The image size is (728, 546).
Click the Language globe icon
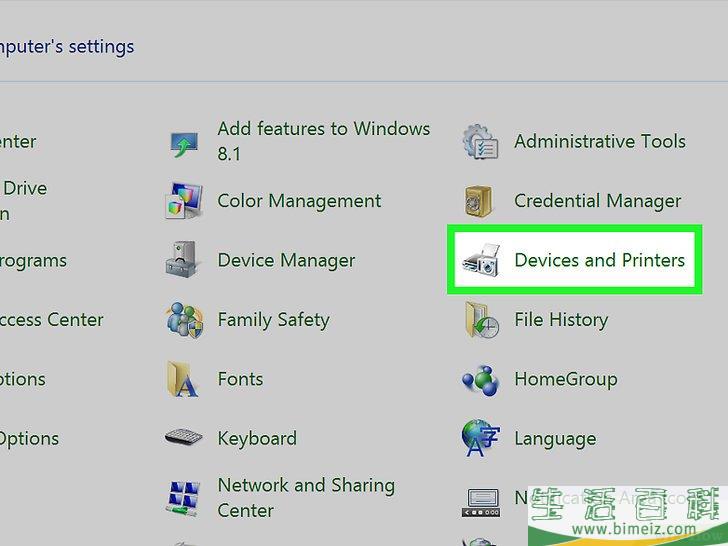coord(481,438)
